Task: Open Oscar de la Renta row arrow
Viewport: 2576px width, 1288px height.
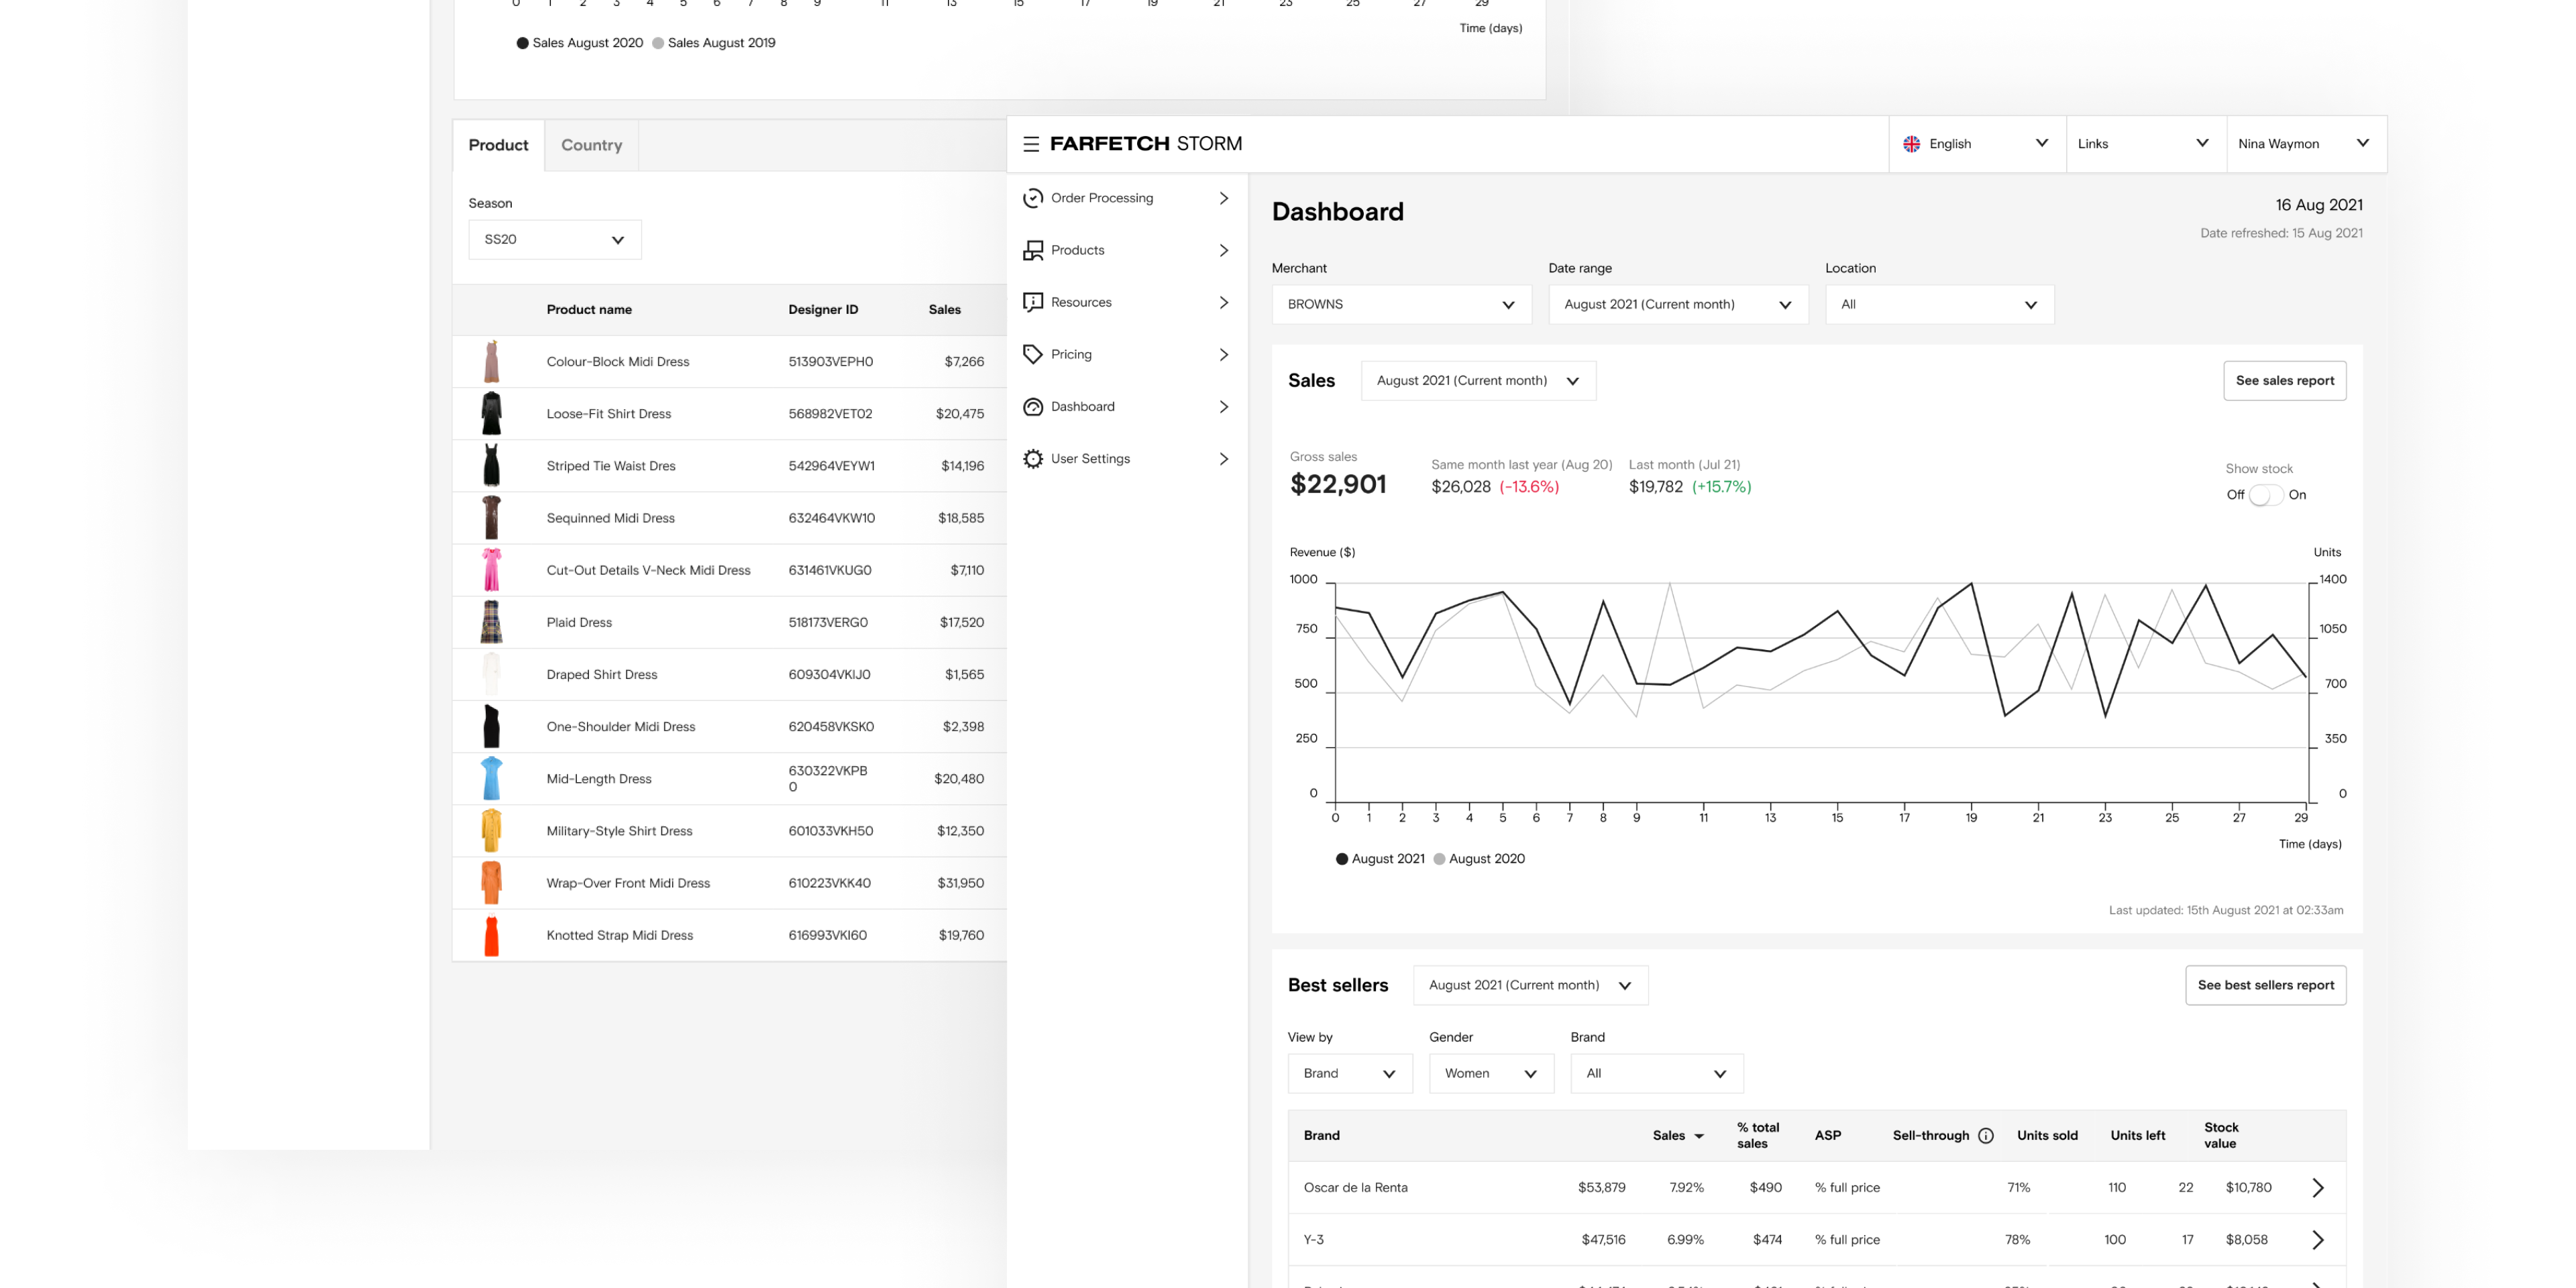Action: tap(2318, 1187)
